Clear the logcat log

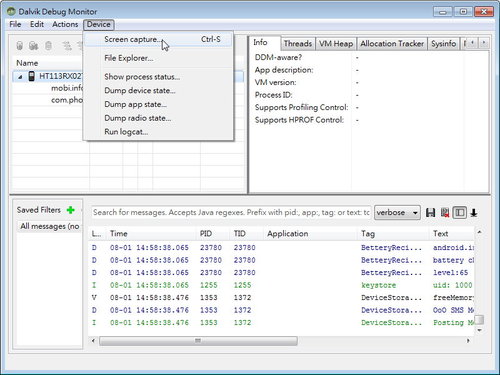445,213
